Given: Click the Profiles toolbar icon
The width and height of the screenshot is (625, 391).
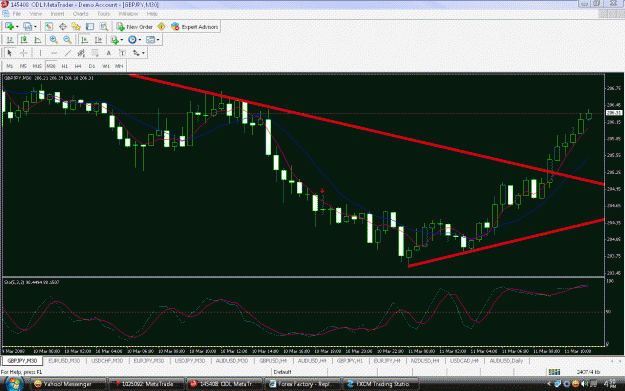Looking at the screenshot, I should (27, 27).
